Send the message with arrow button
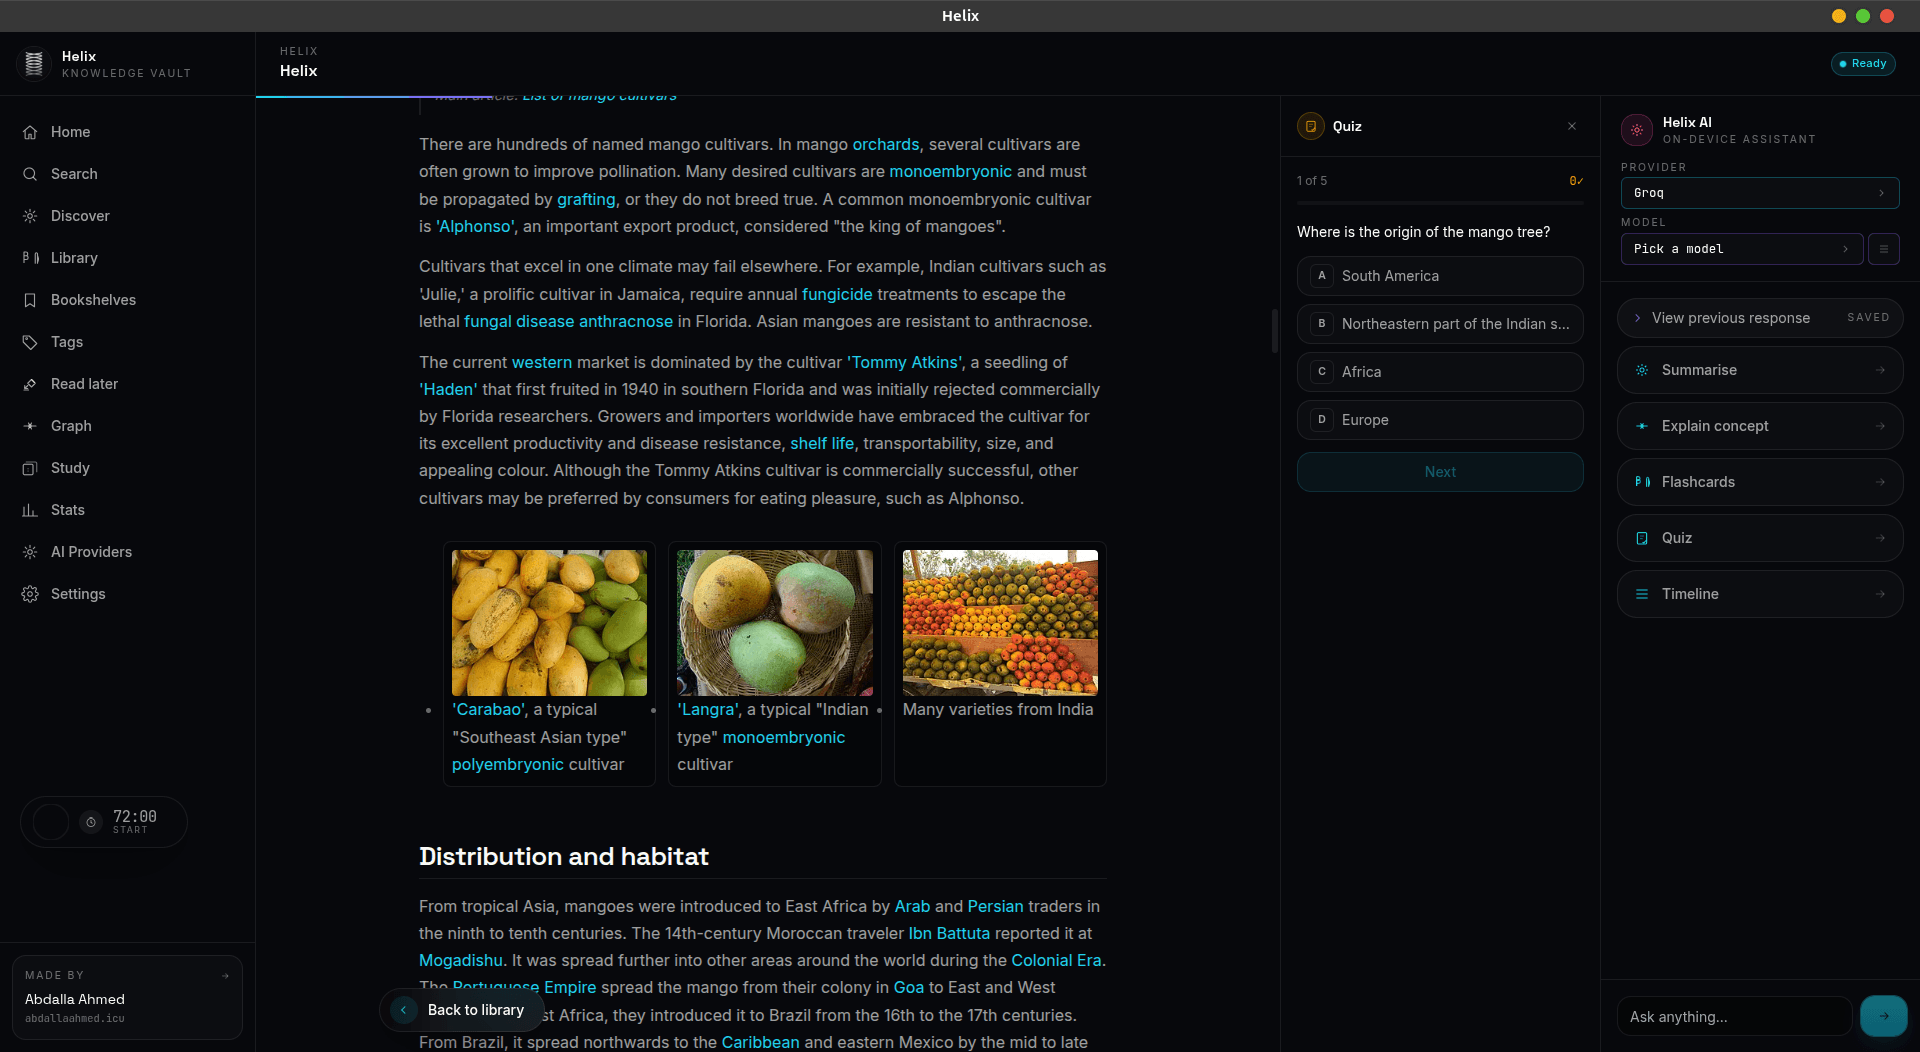This screenshot has height=1052, width=1920. point(1884,1016)
